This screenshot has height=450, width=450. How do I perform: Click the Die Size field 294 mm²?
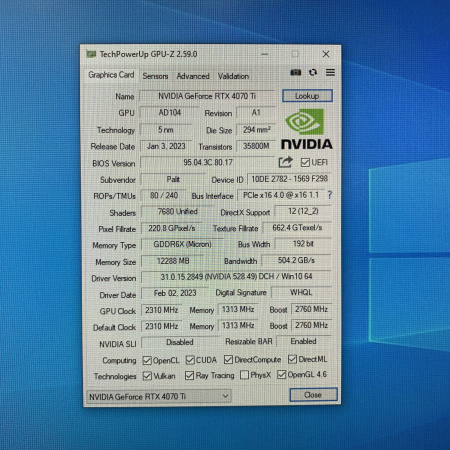point(256,130)
